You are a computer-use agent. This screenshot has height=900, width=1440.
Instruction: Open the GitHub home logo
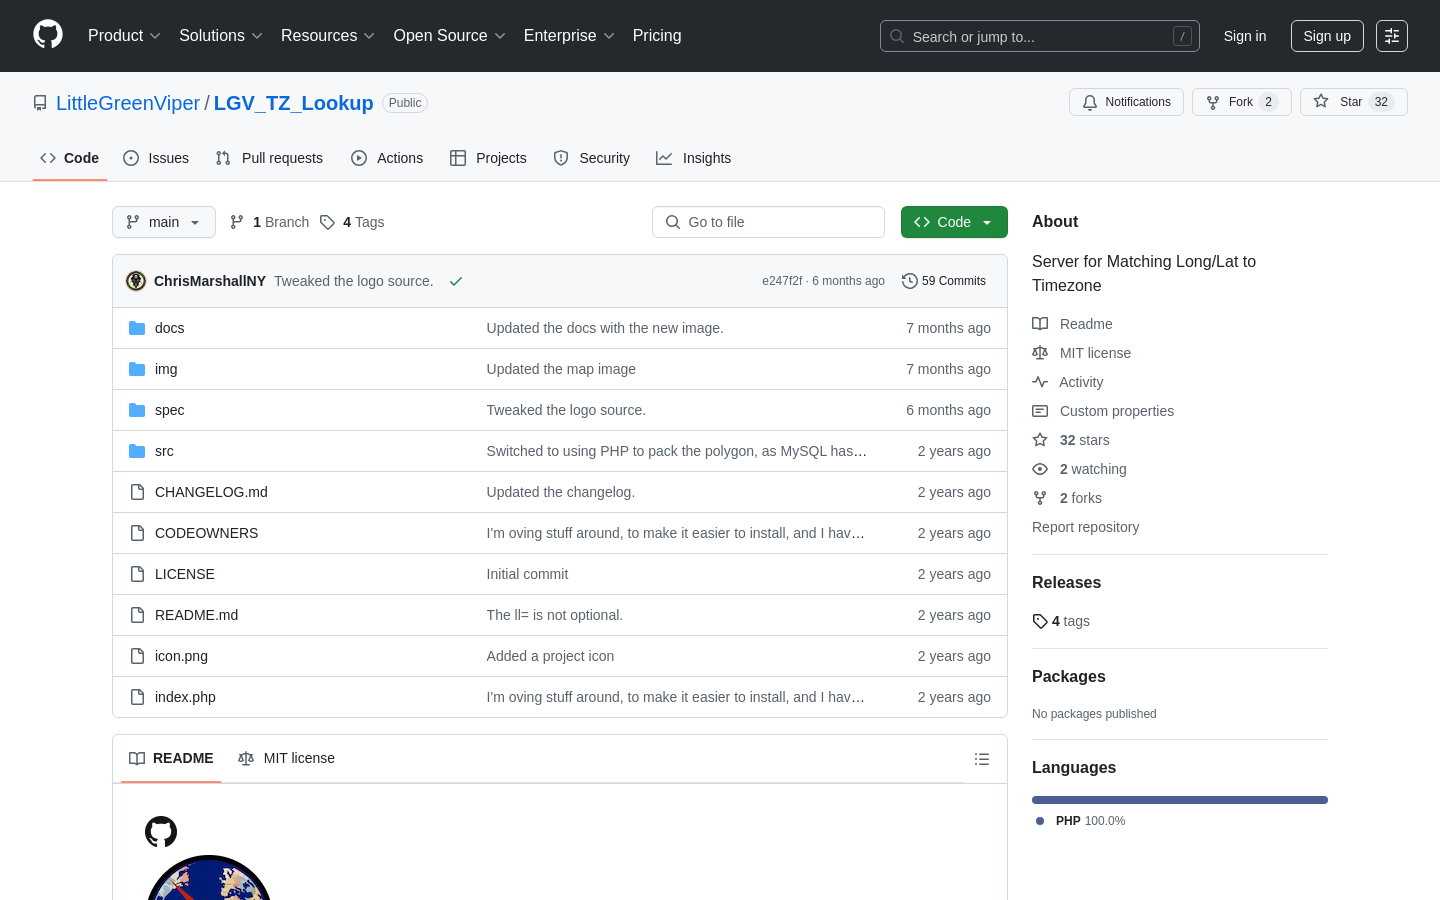tap(48, 35)
